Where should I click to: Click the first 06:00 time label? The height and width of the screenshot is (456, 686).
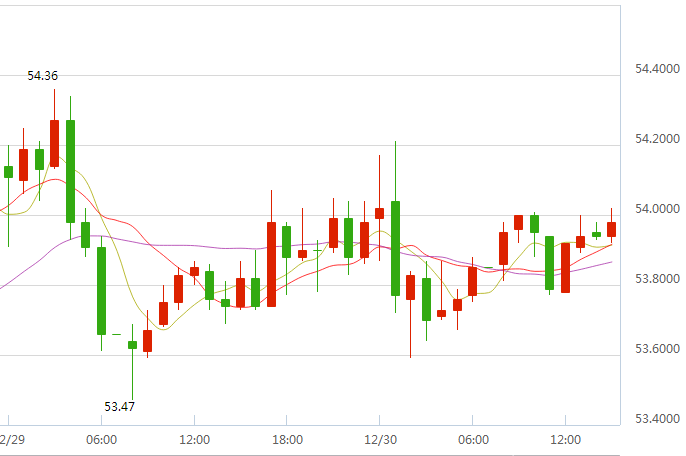point(102,440)
